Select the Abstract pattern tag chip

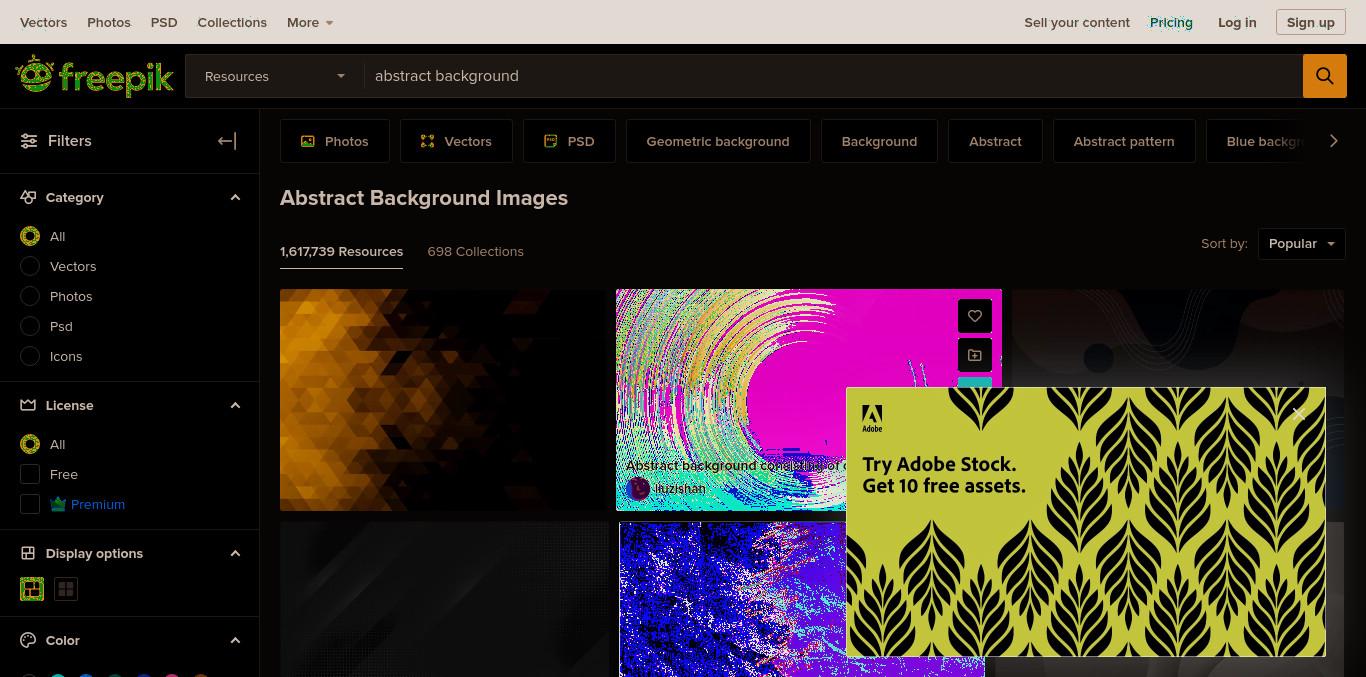1124,141
